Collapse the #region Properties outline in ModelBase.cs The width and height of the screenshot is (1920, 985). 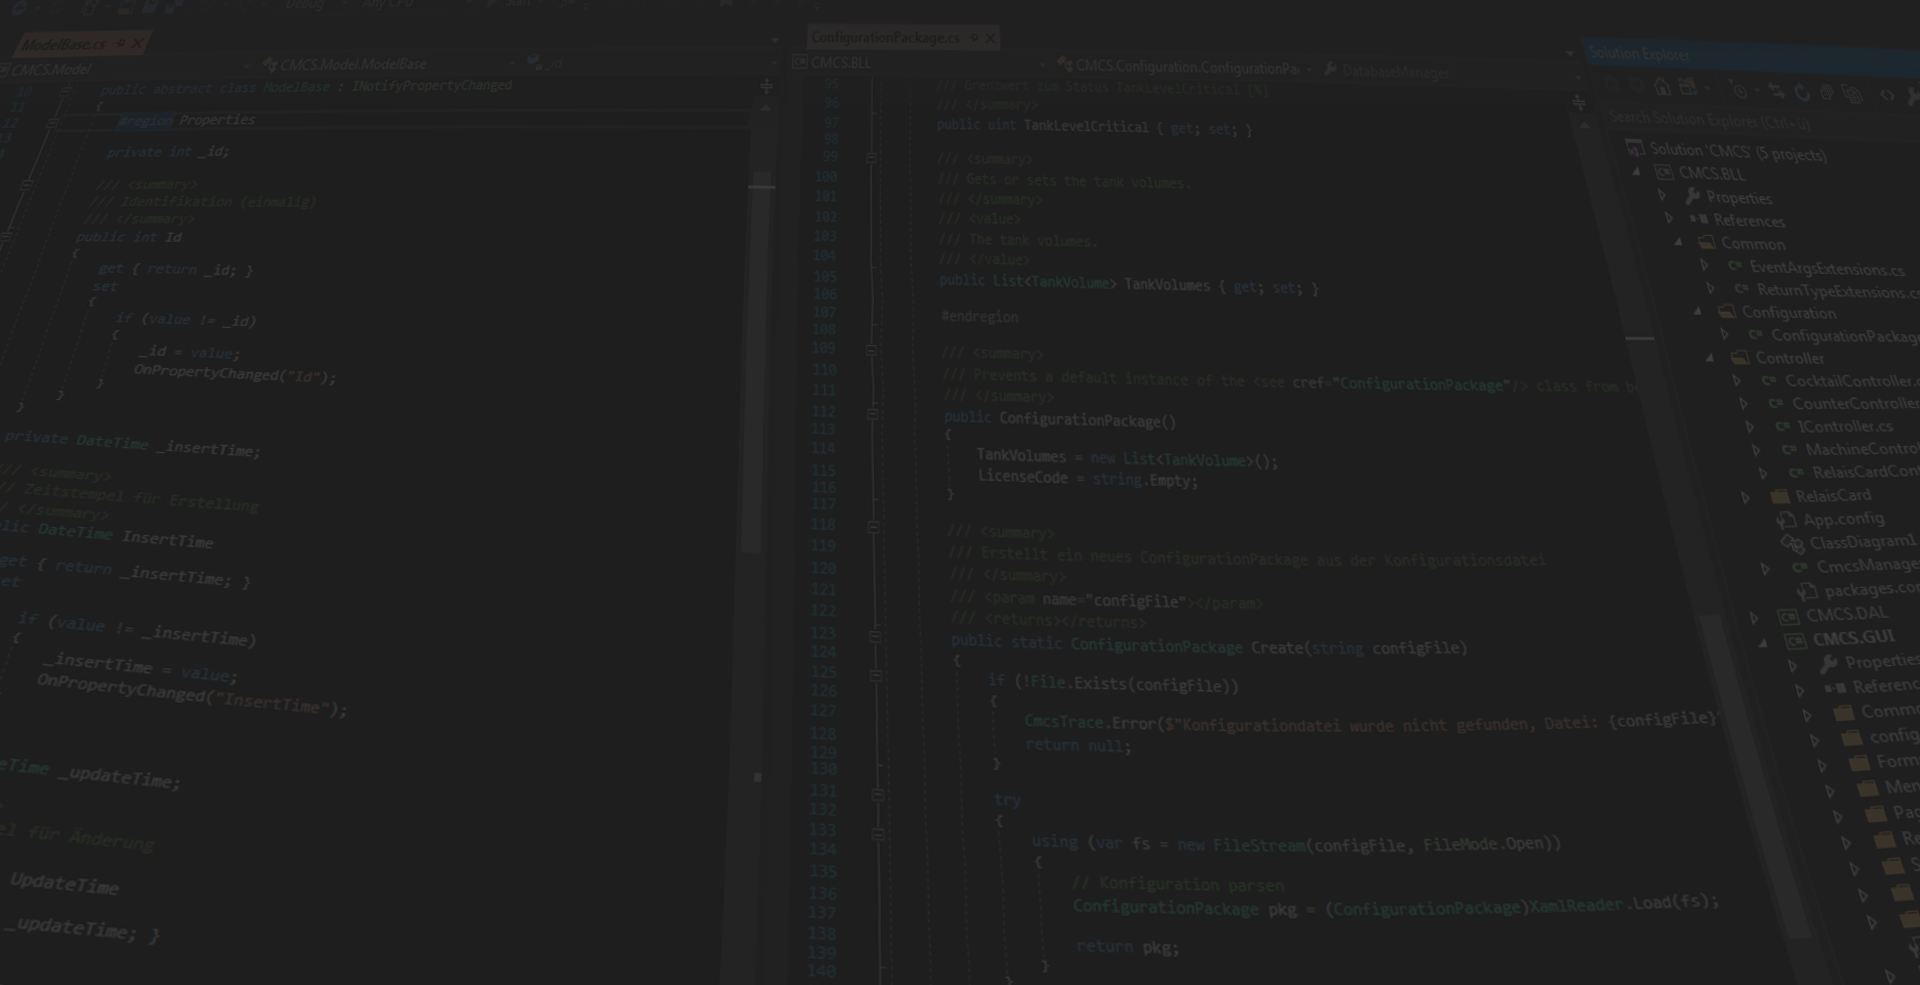point(53,122)
